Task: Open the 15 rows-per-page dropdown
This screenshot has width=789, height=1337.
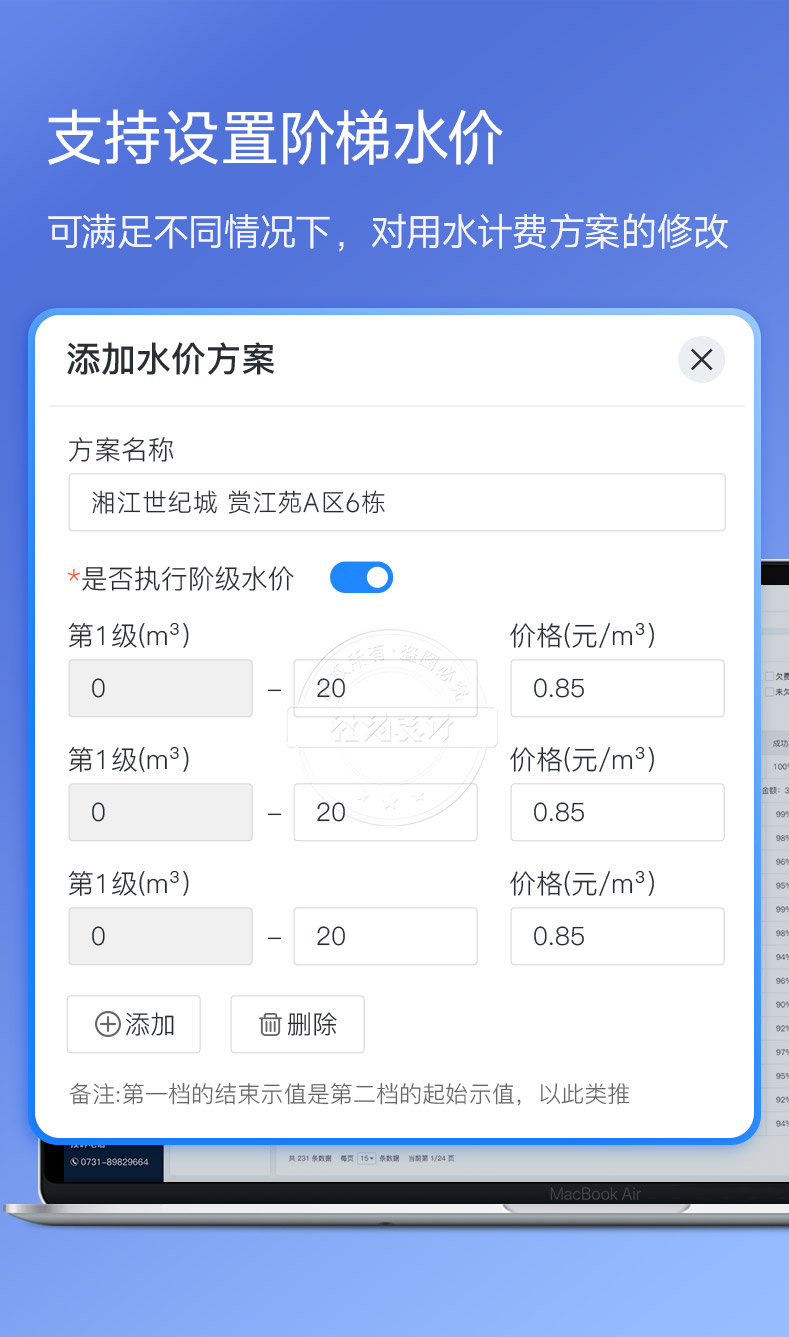Action: pyautogui.click(x=366, y=1158)
